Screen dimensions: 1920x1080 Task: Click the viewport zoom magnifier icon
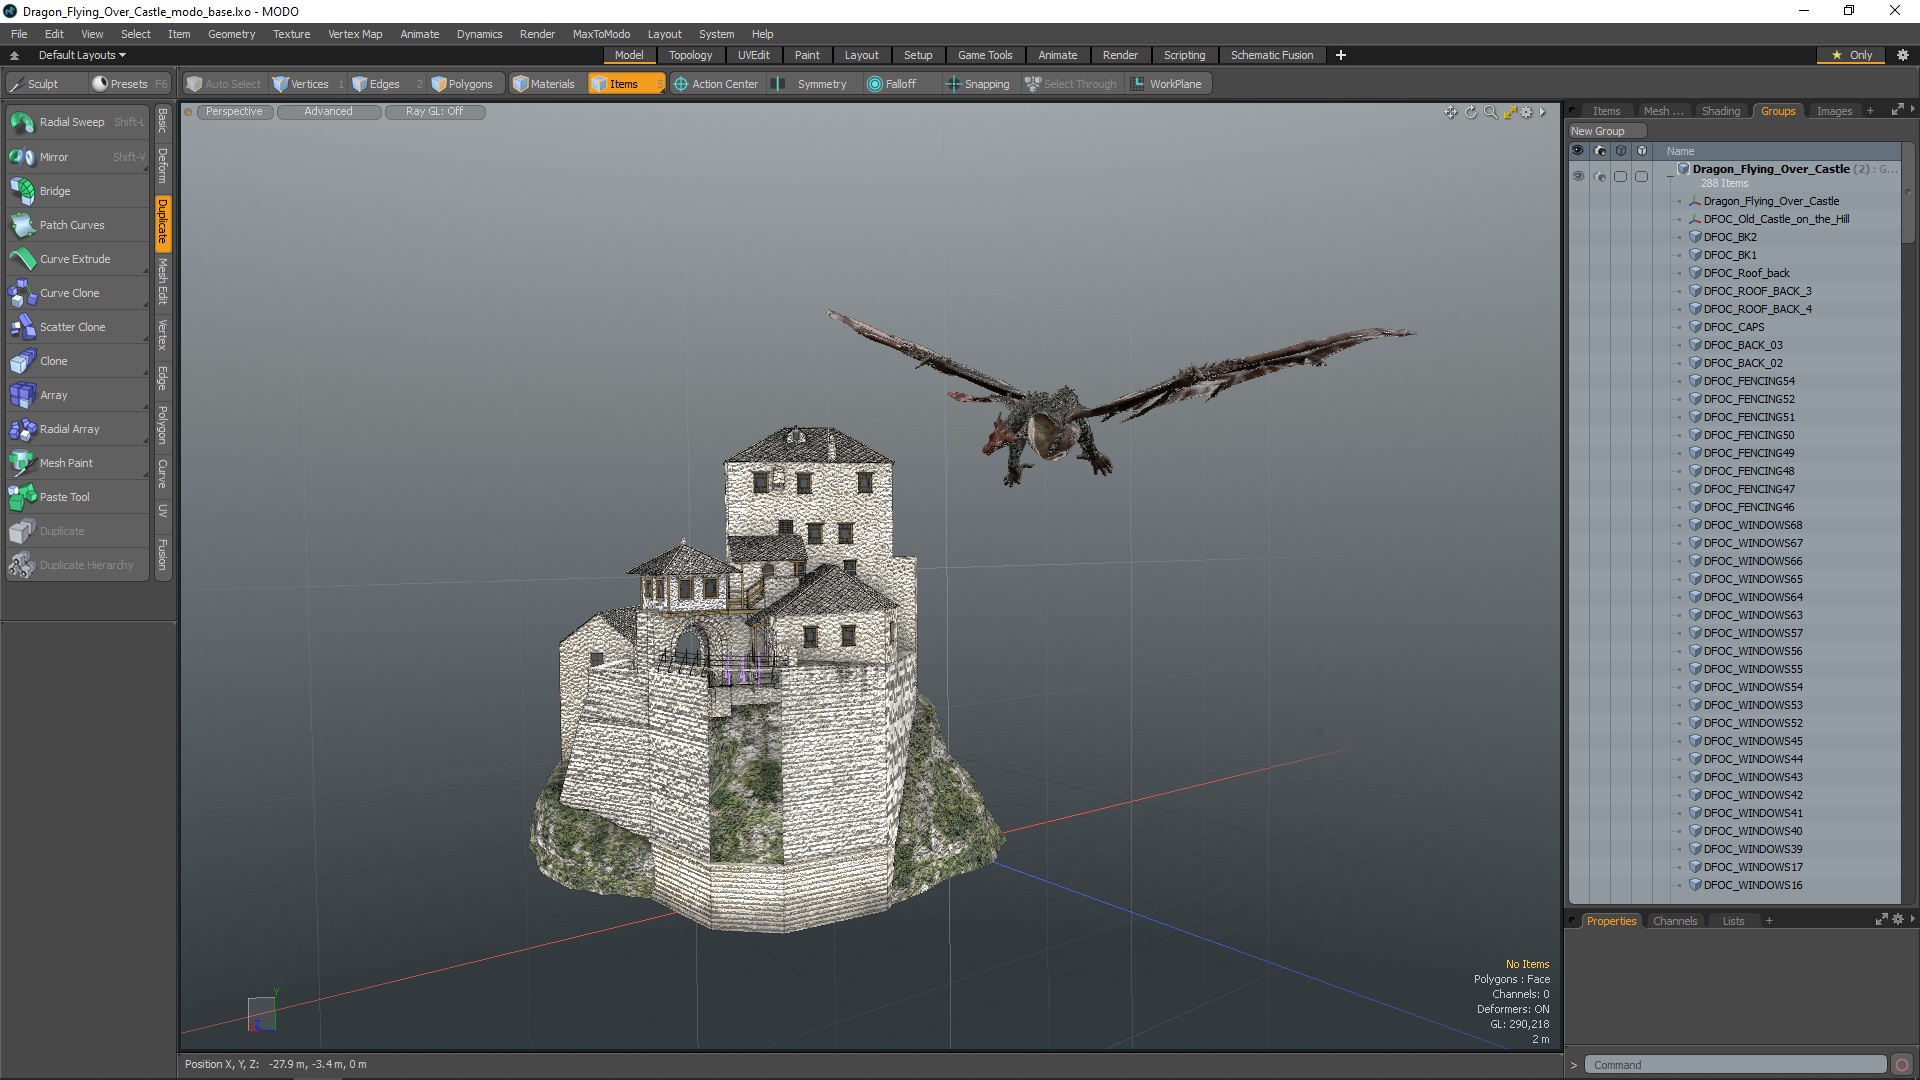coord(1490,112)
